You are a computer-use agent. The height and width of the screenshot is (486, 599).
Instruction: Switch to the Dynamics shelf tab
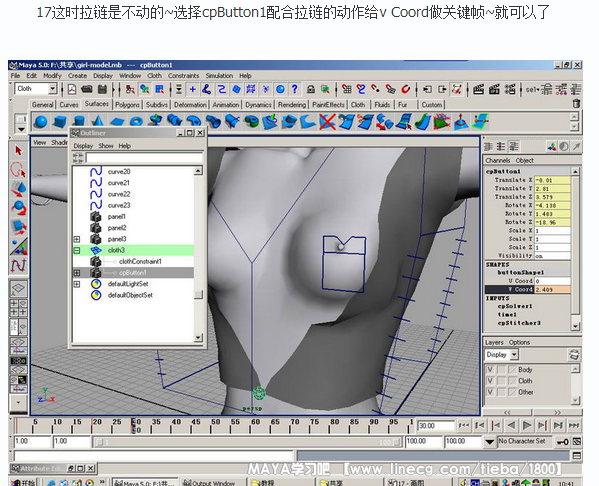[258, 104]
